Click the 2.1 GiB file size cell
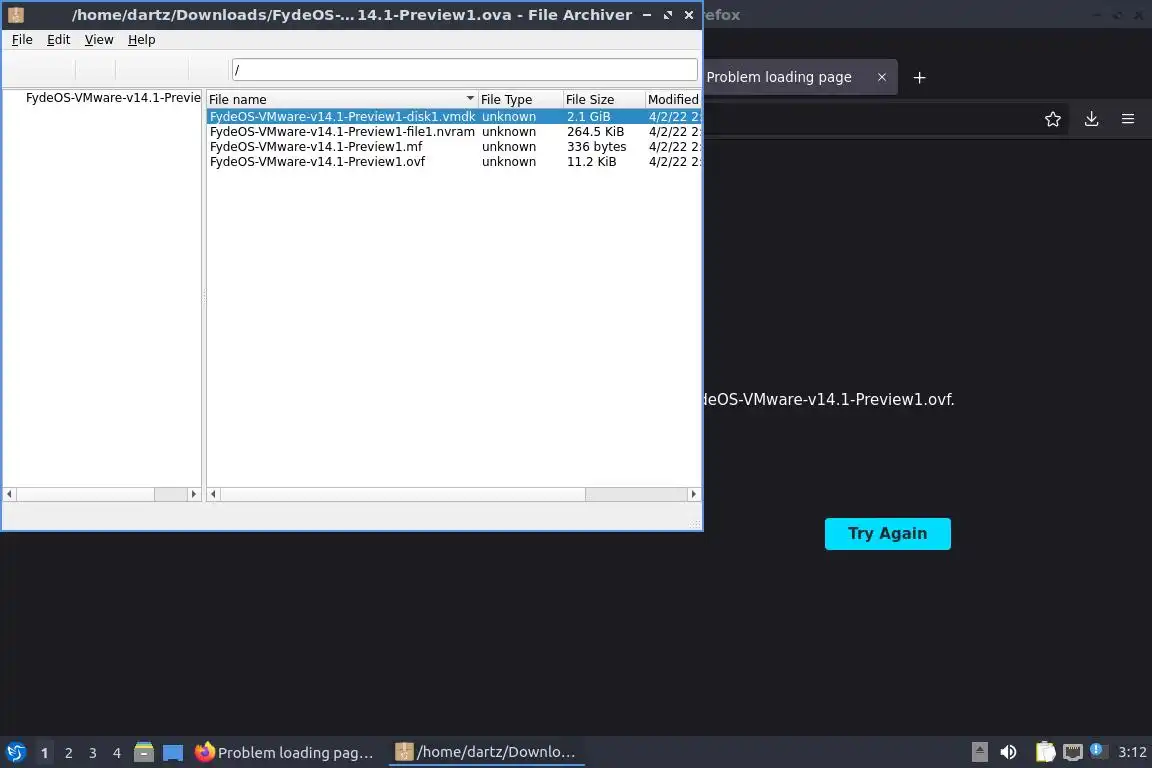The width and height of the screenshot is (1152, 768). (x=588, y=116)
